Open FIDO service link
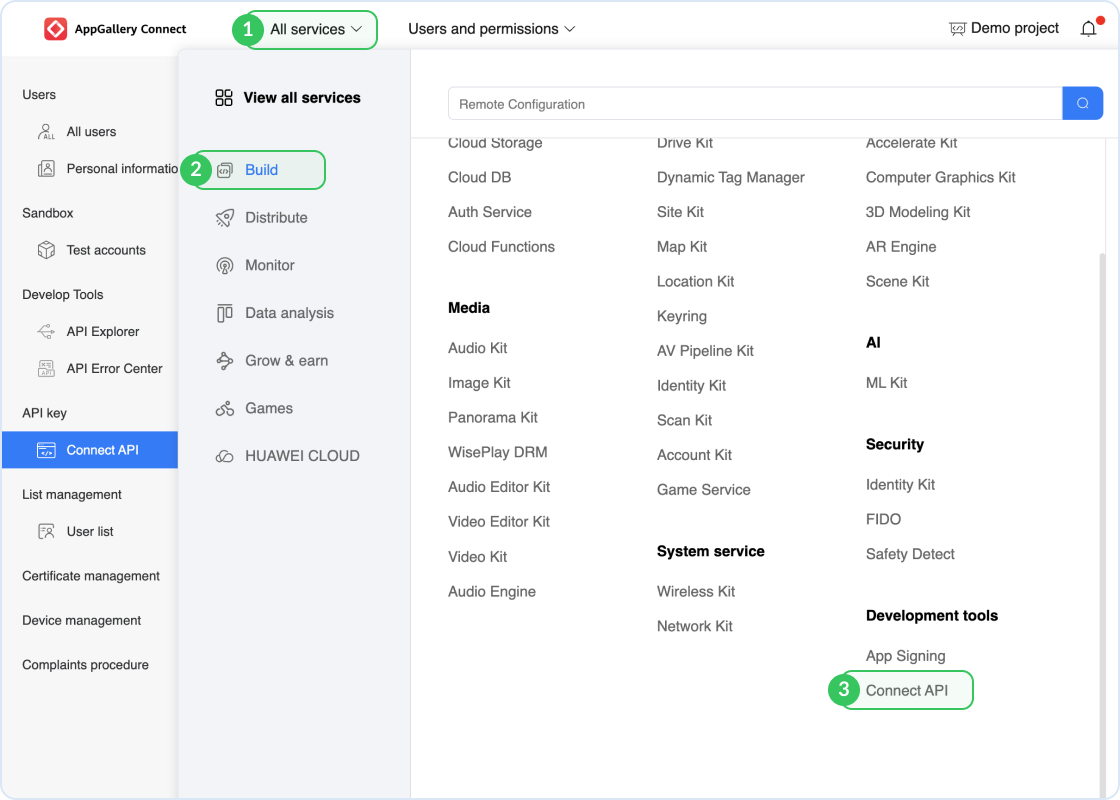 coord(884,519)
